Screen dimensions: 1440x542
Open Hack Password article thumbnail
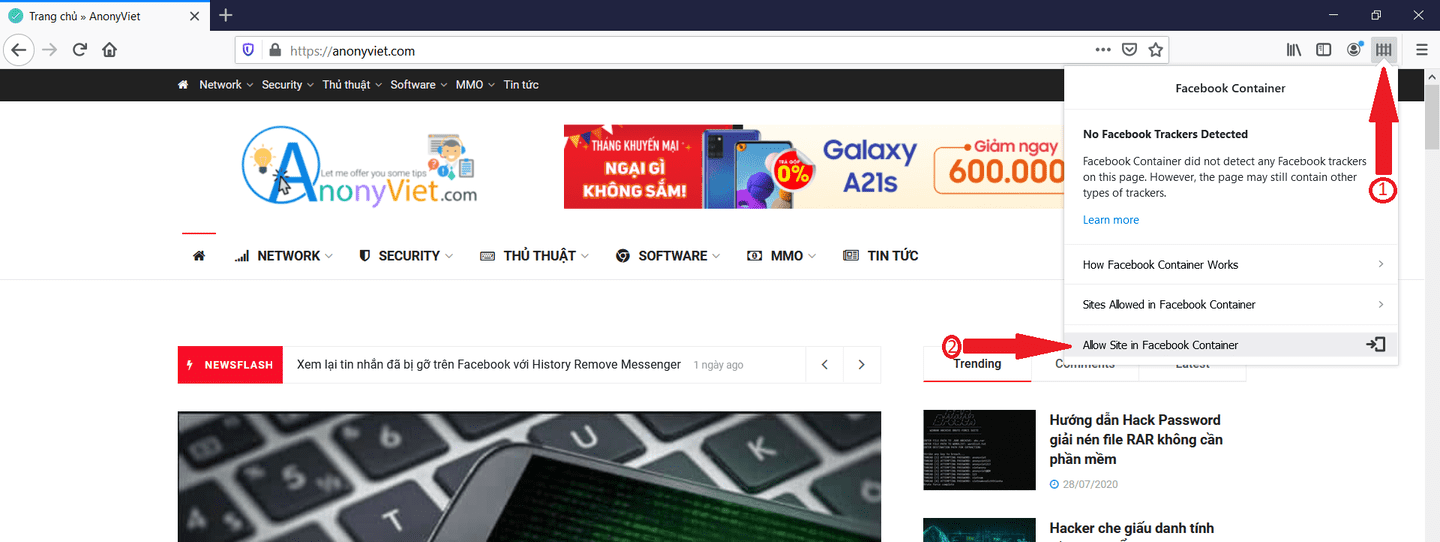(979, 450)
